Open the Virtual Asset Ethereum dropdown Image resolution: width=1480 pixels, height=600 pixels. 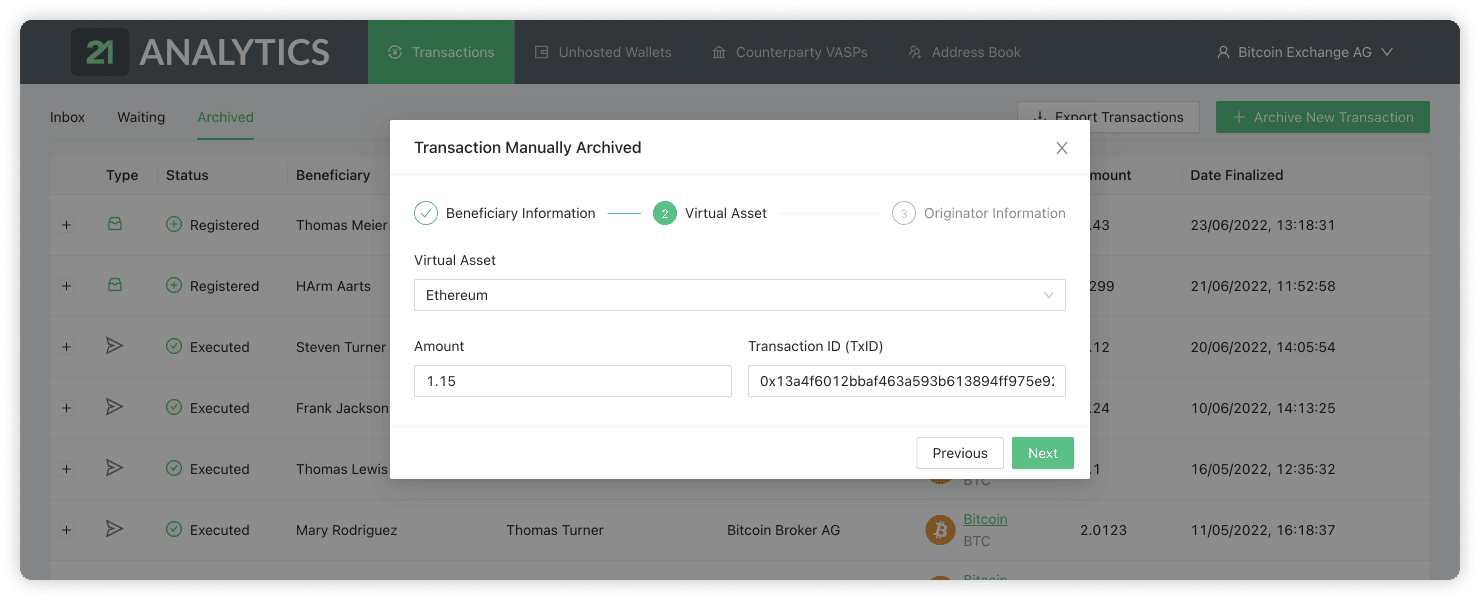tap(739, 295)
